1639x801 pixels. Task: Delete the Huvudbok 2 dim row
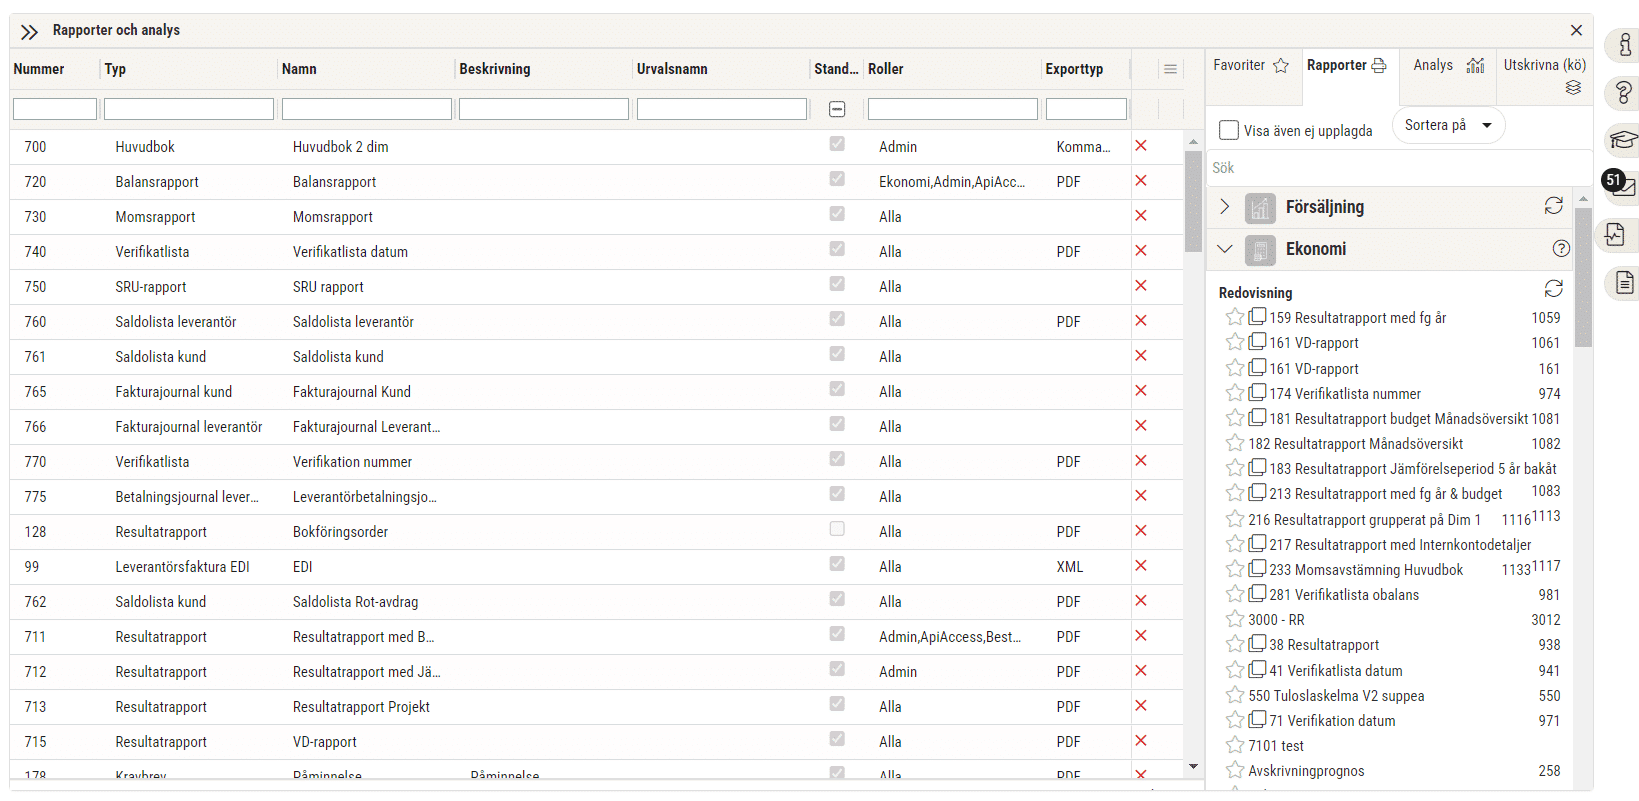click(x=1141, y=146)
